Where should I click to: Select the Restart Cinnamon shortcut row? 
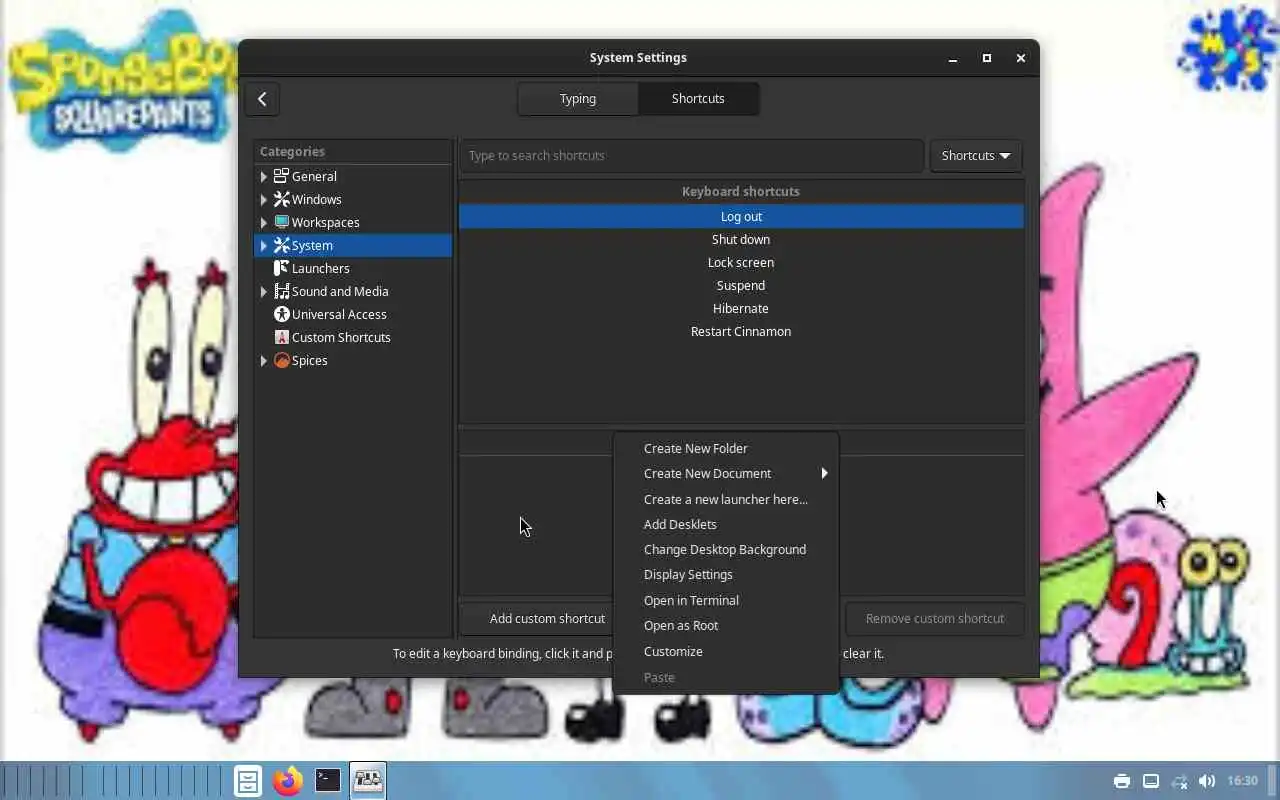tap(741, 331)
